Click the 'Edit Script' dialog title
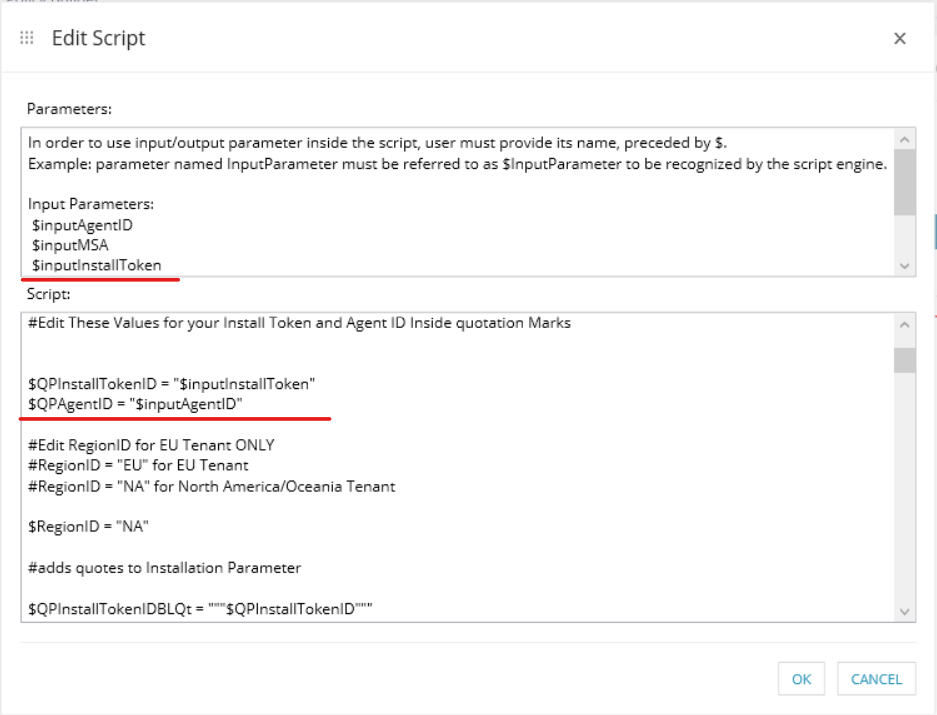Screen dimensions: 937x715 (x=99, y=38)
